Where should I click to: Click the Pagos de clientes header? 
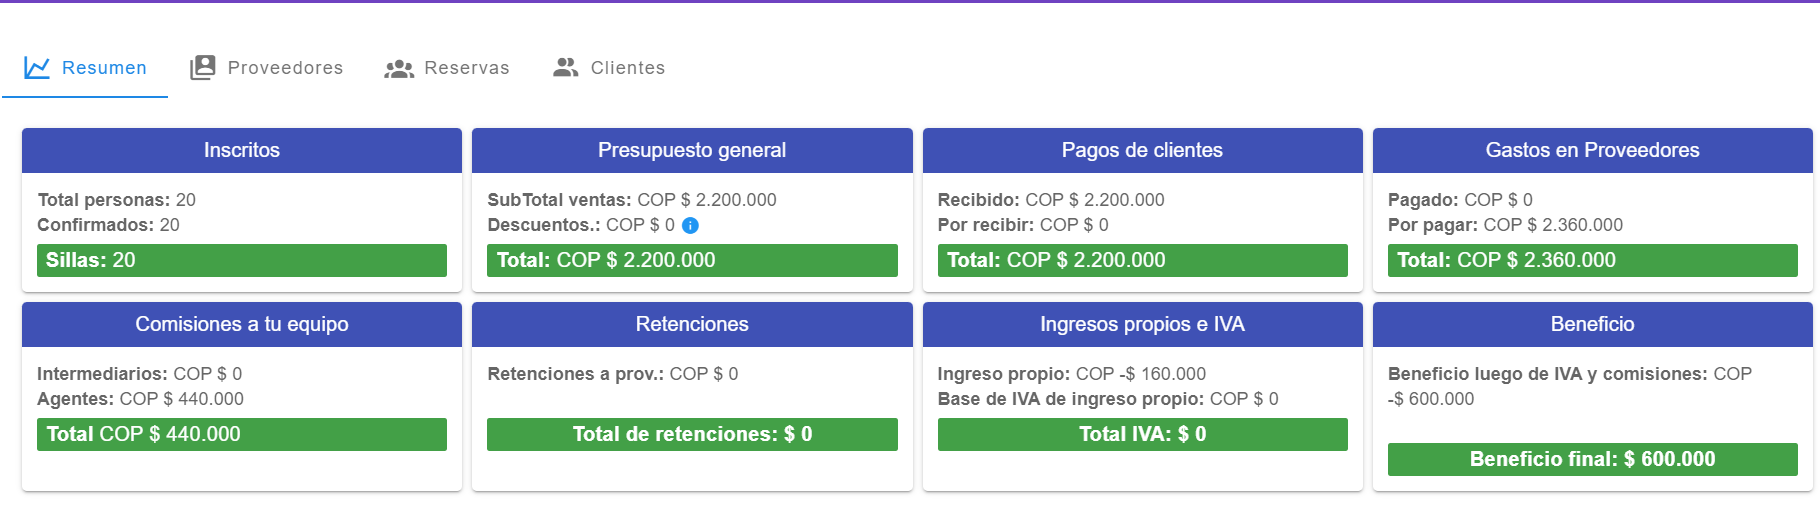point(1142,150)
